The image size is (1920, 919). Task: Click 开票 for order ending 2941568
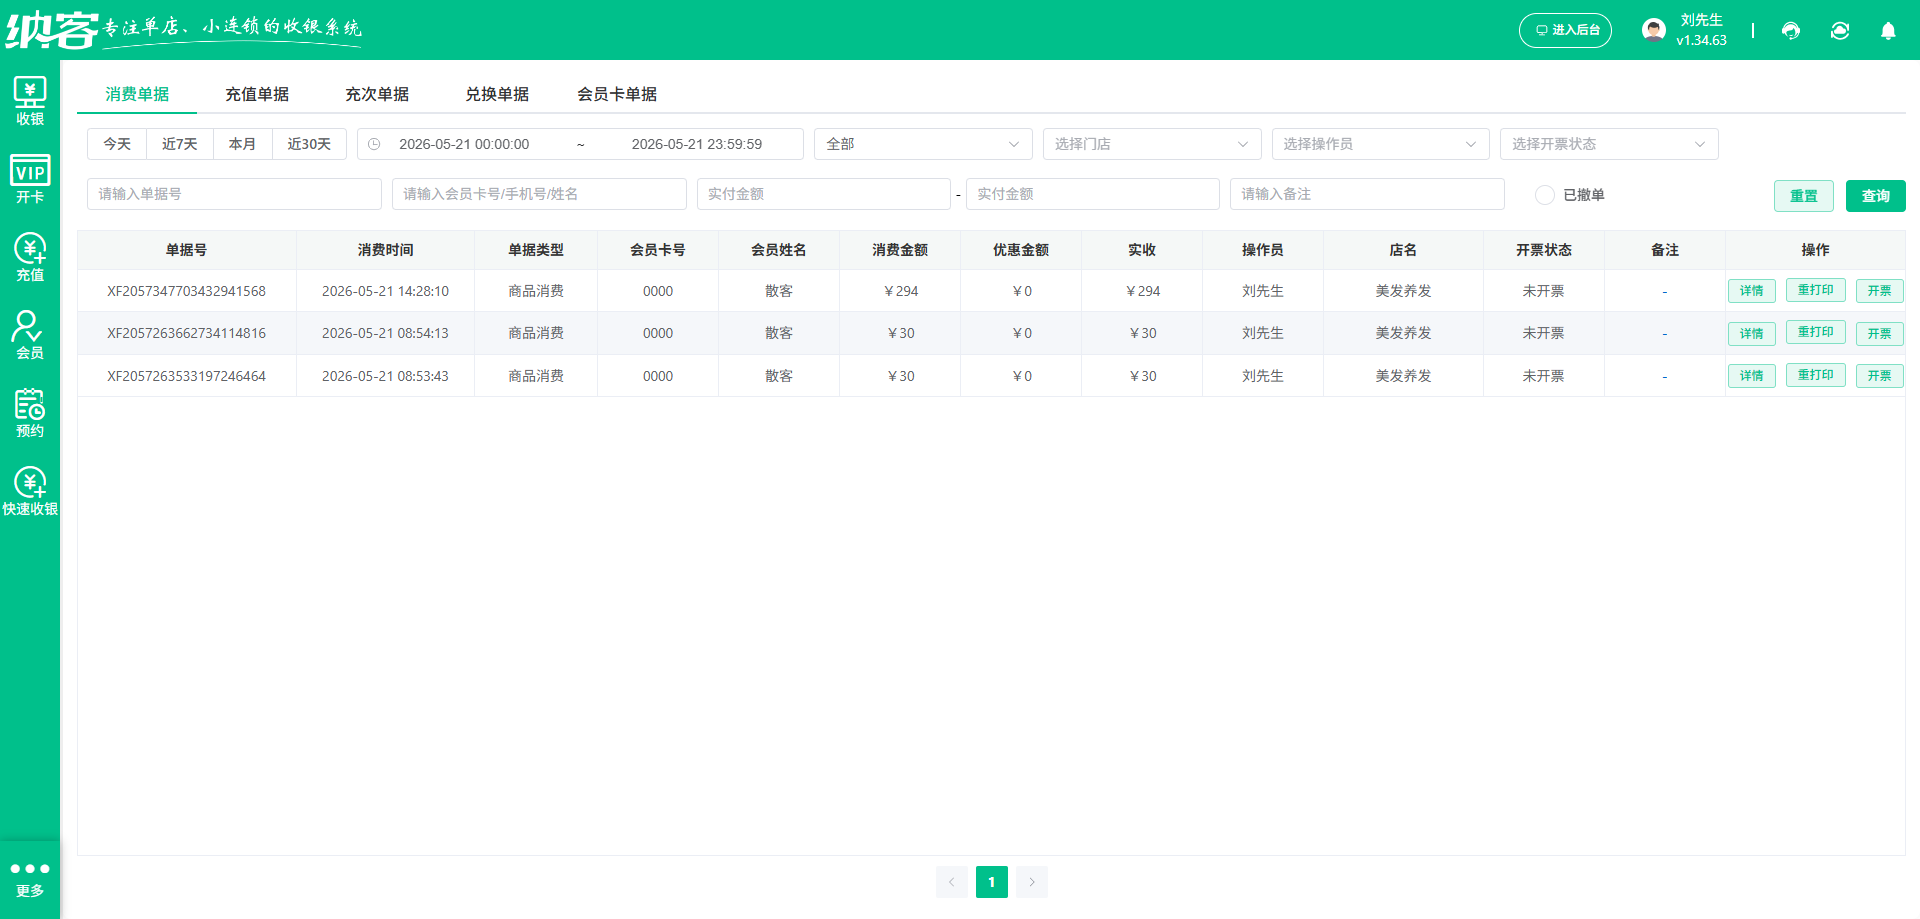[x=1880, y=291]
